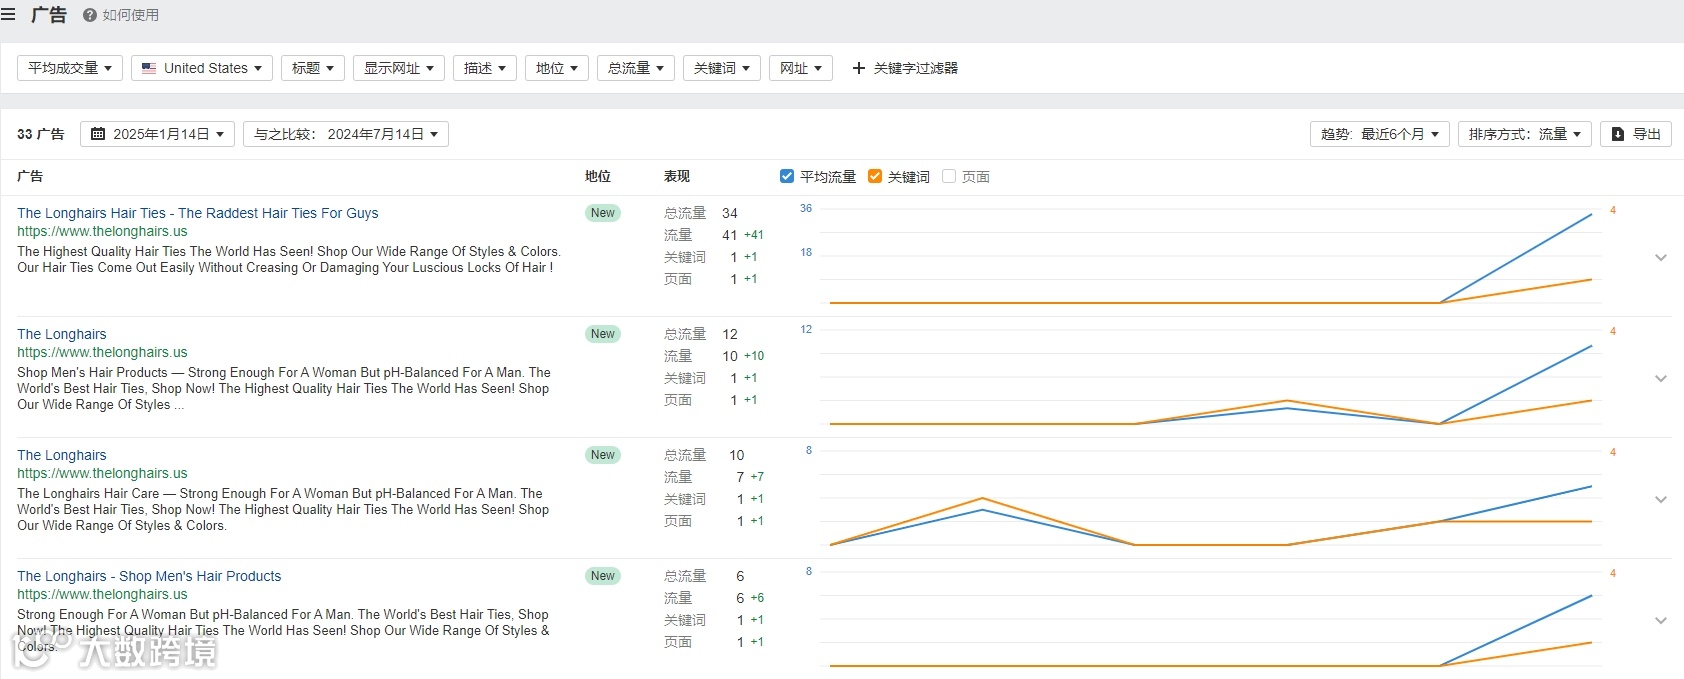The width and height of the screenshot is (1684, 679).
Task: Click the question mark help icon
Action: coord(90,15)
